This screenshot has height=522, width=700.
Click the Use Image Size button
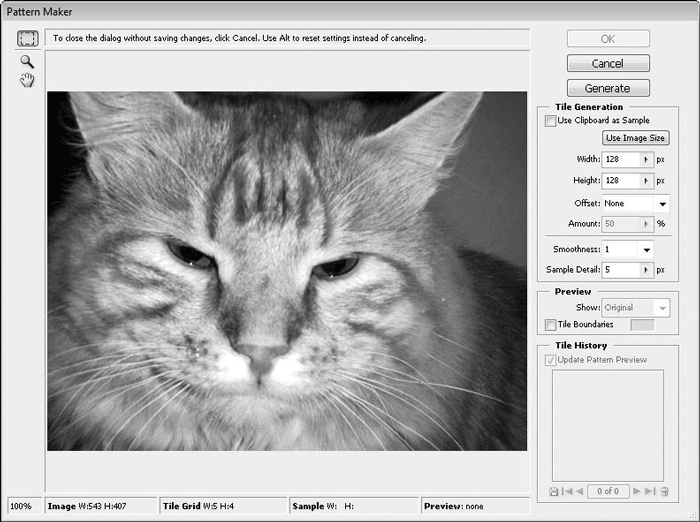pyautogui.click(x=635, y=138)
